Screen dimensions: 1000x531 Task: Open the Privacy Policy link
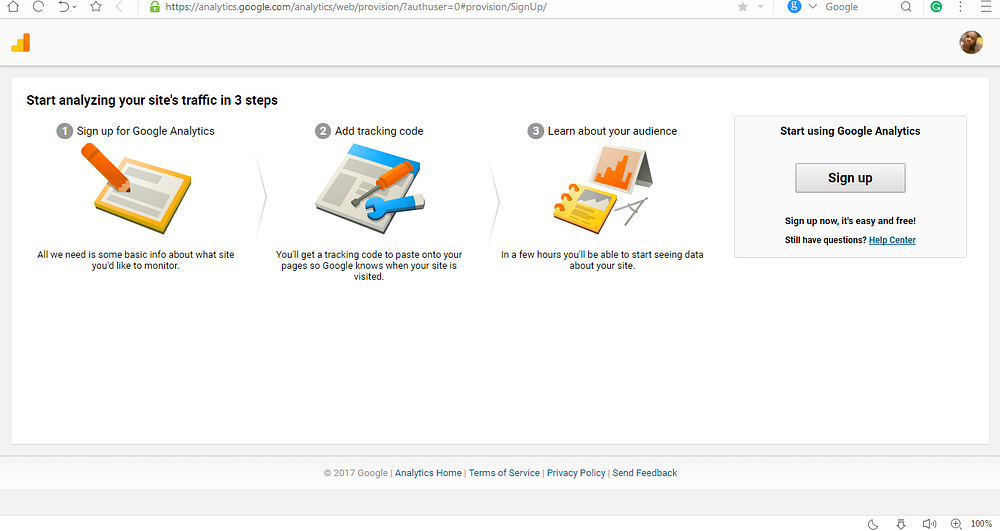(576, 473)
